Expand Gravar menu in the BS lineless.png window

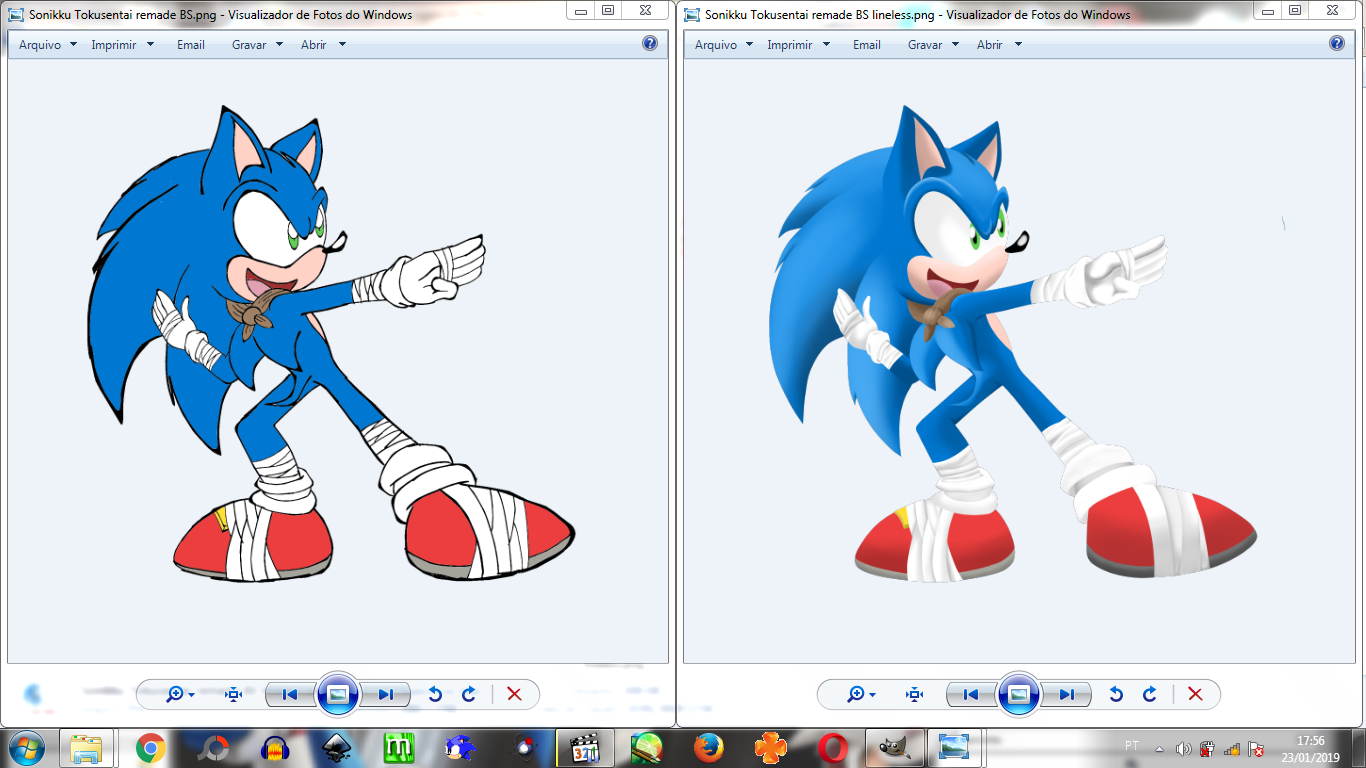[933, 45]
